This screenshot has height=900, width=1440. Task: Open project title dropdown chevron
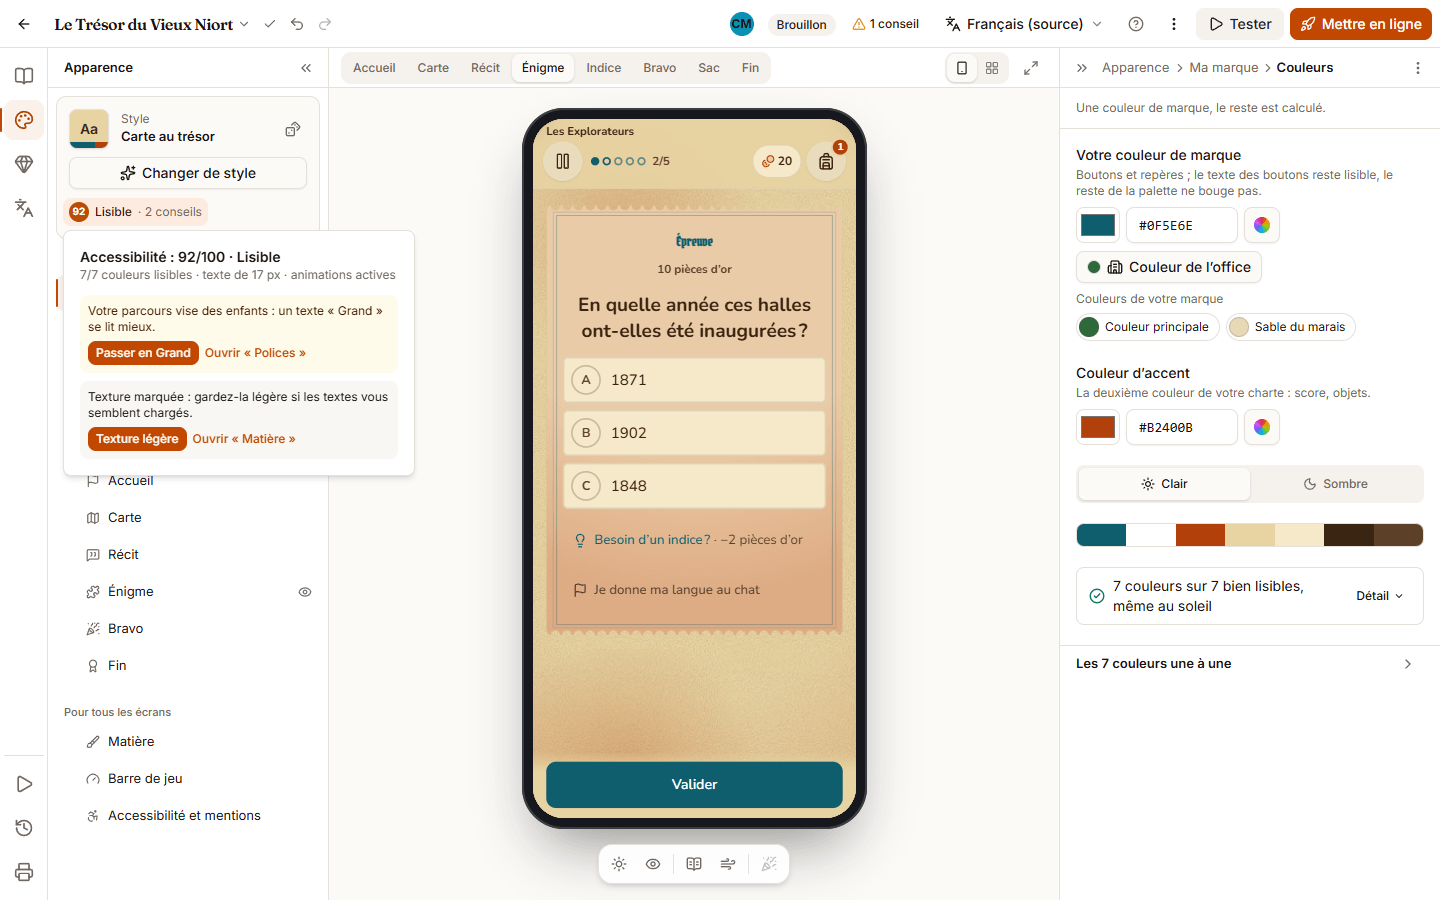tap(244, 24)
